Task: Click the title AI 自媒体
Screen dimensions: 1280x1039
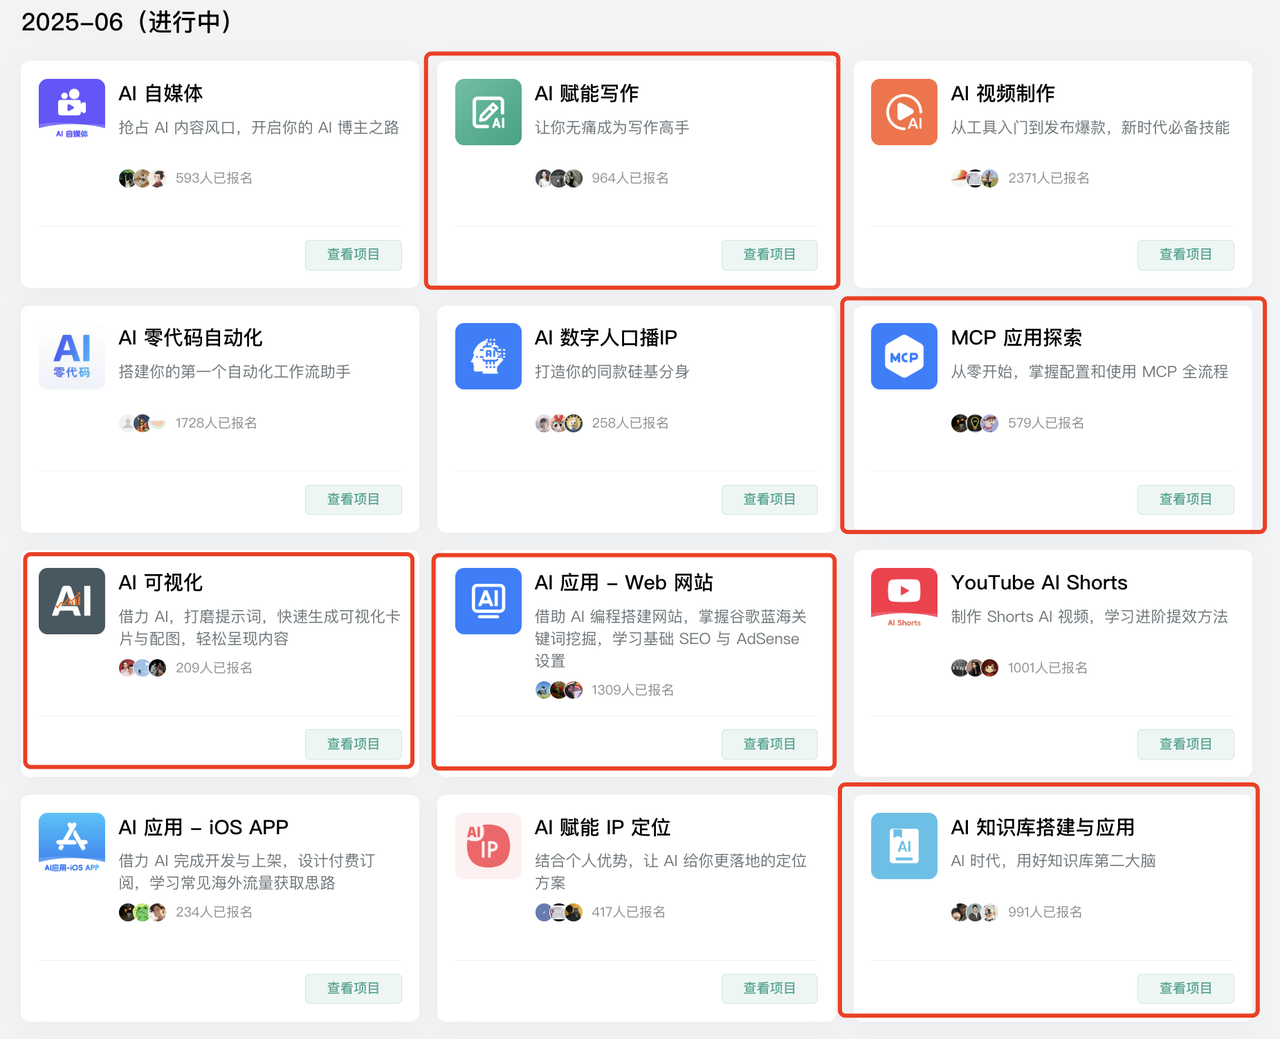Action: click(x=161, y=94)
